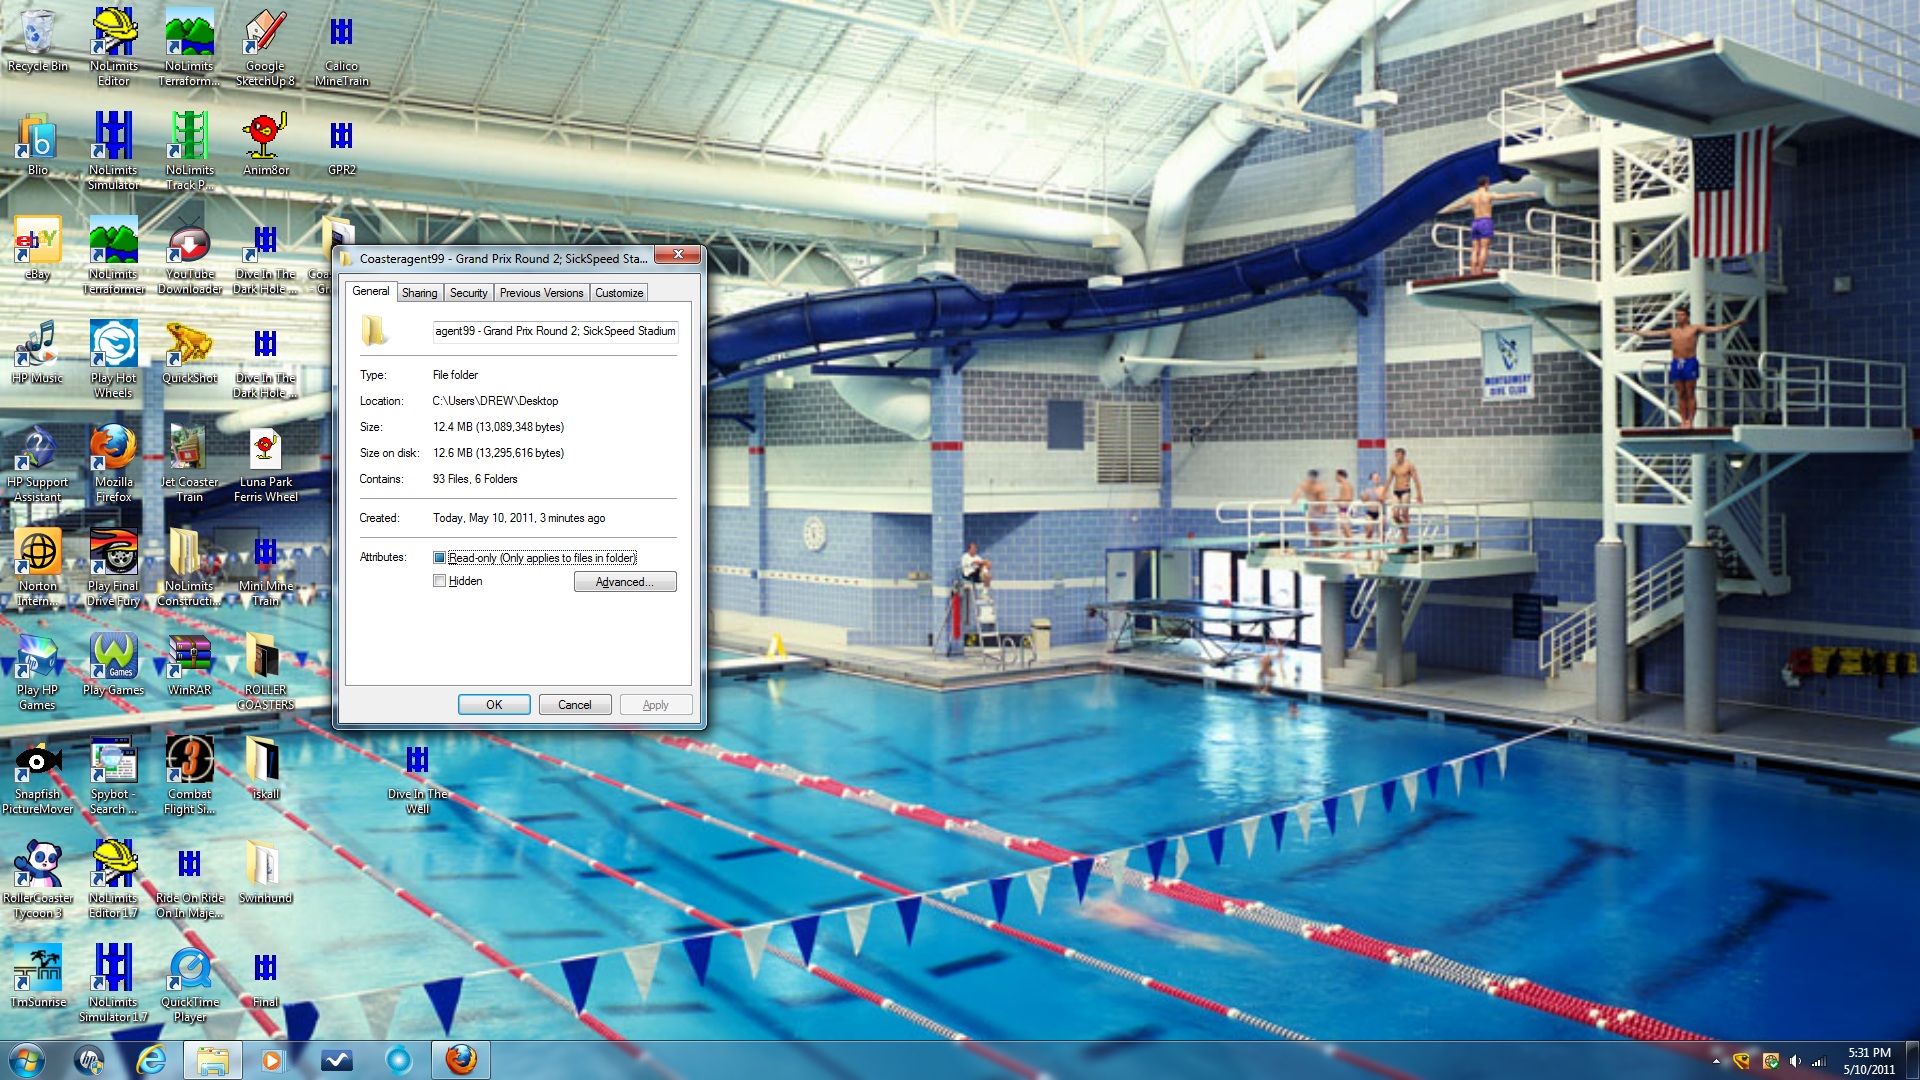
Task: Select the Spybot Search shortcut
Action: click(x=113, y=774)
